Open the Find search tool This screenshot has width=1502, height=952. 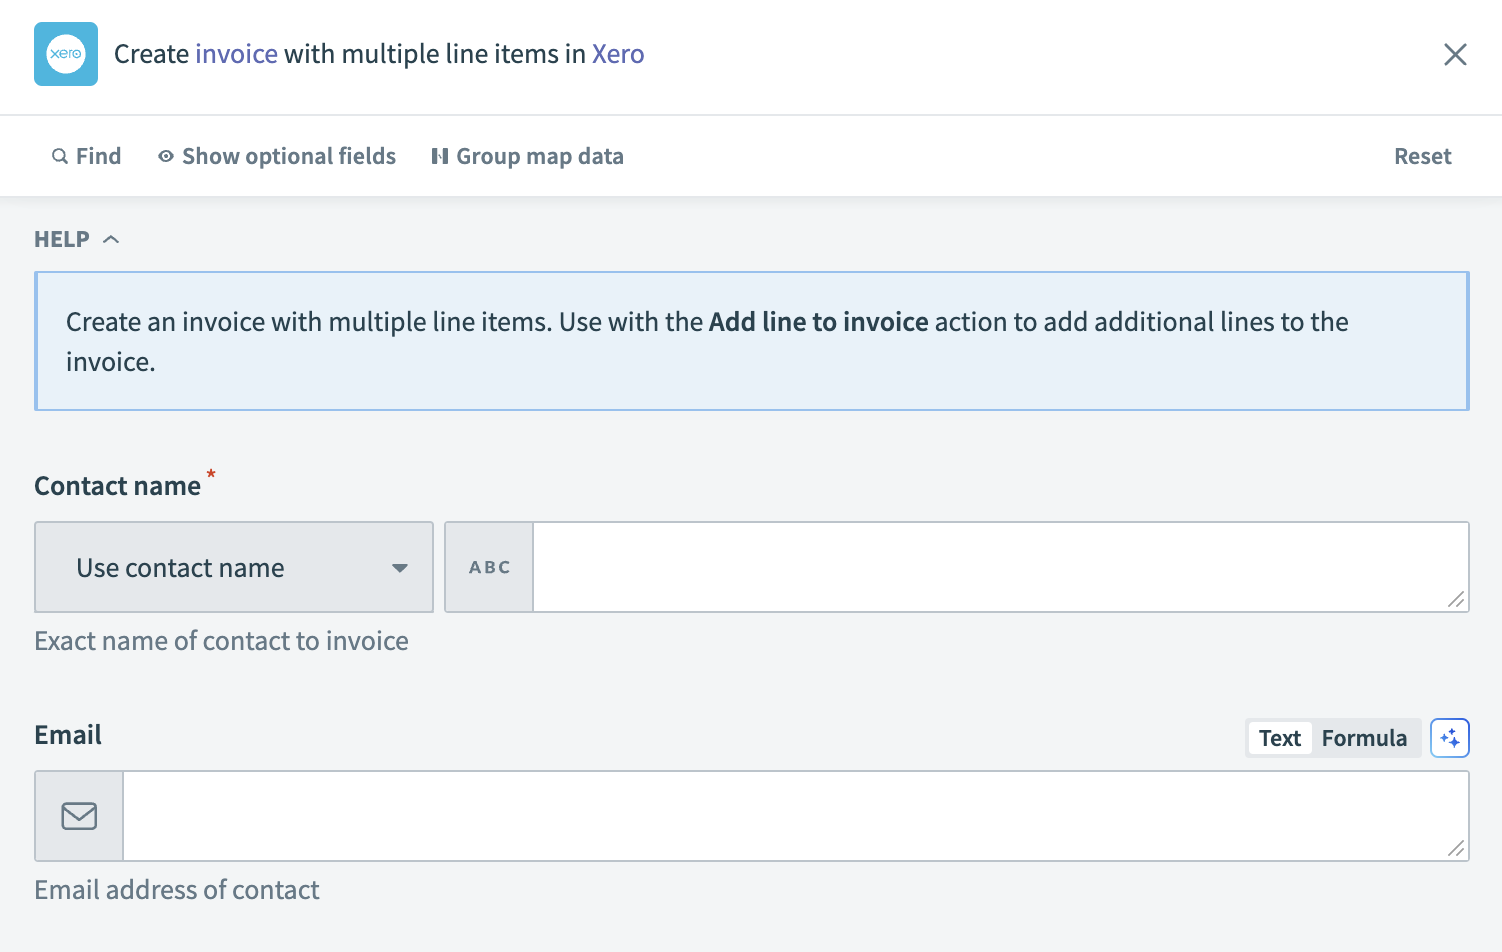coord(86,156)
